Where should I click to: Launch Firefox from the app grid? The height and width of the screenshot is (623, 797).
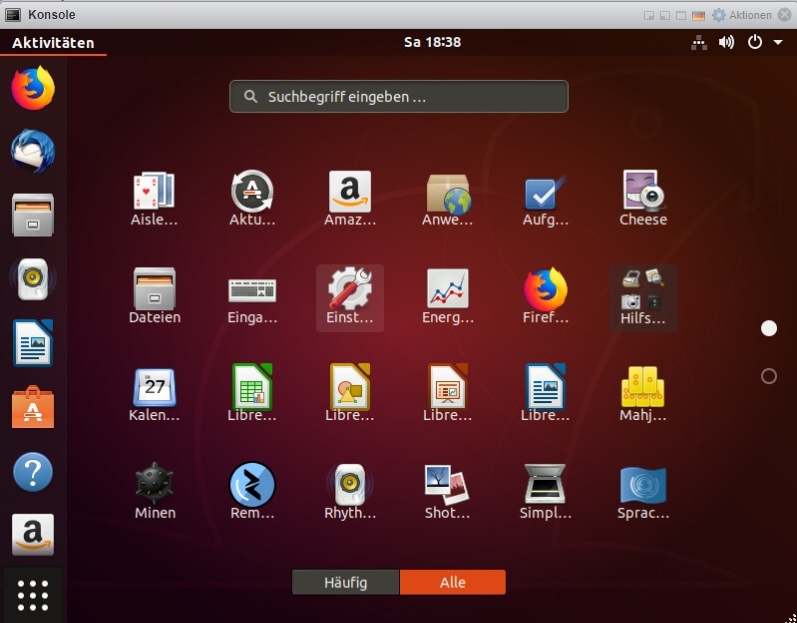coord(545,297)
